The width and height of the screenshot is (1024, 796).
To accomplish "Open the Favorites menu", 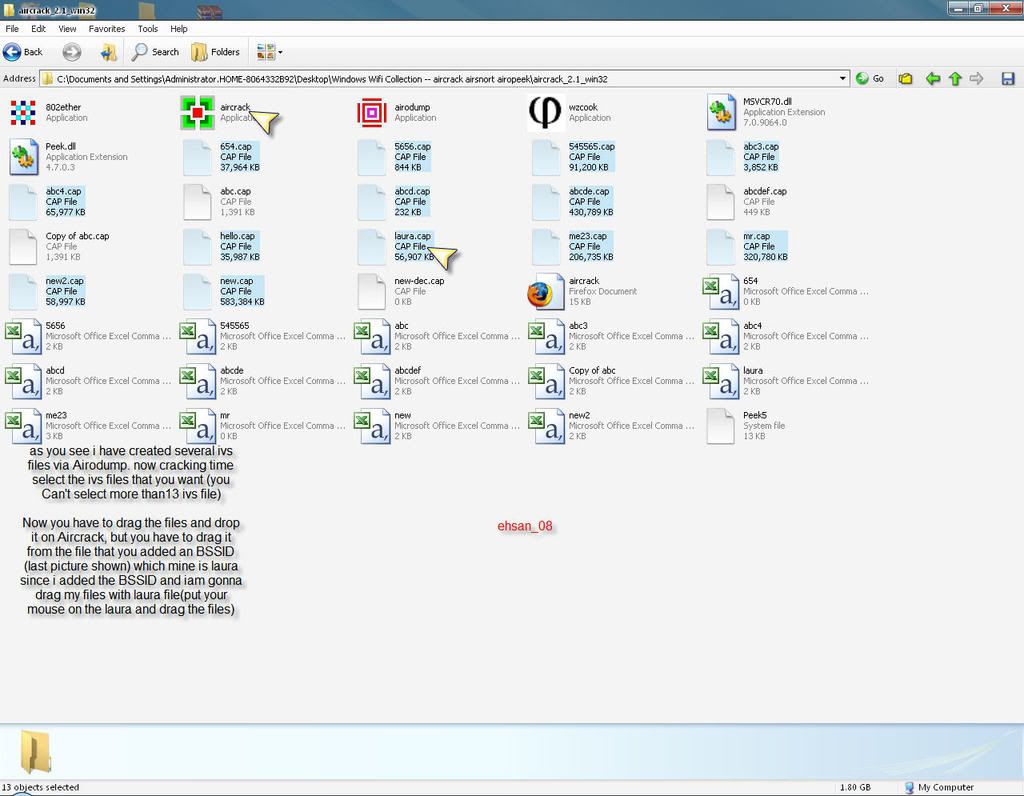I will (106, 29).
